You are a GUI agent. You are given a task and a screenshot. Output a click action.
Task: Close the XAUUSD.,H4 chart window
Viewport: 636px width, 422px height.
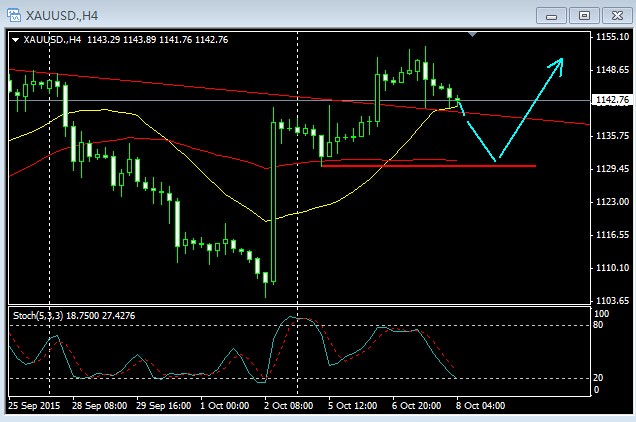pyautogui.click(x=617, y=16)
